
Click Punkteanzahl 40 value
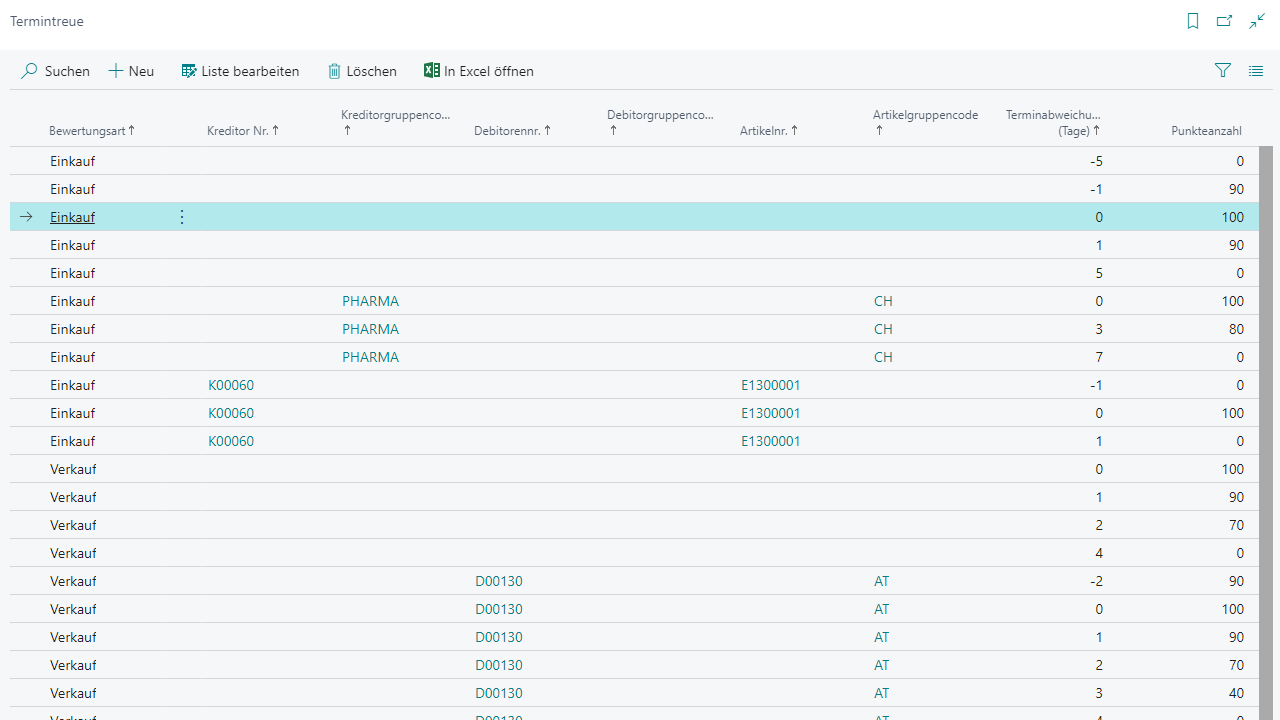[x=1237, y=693]
